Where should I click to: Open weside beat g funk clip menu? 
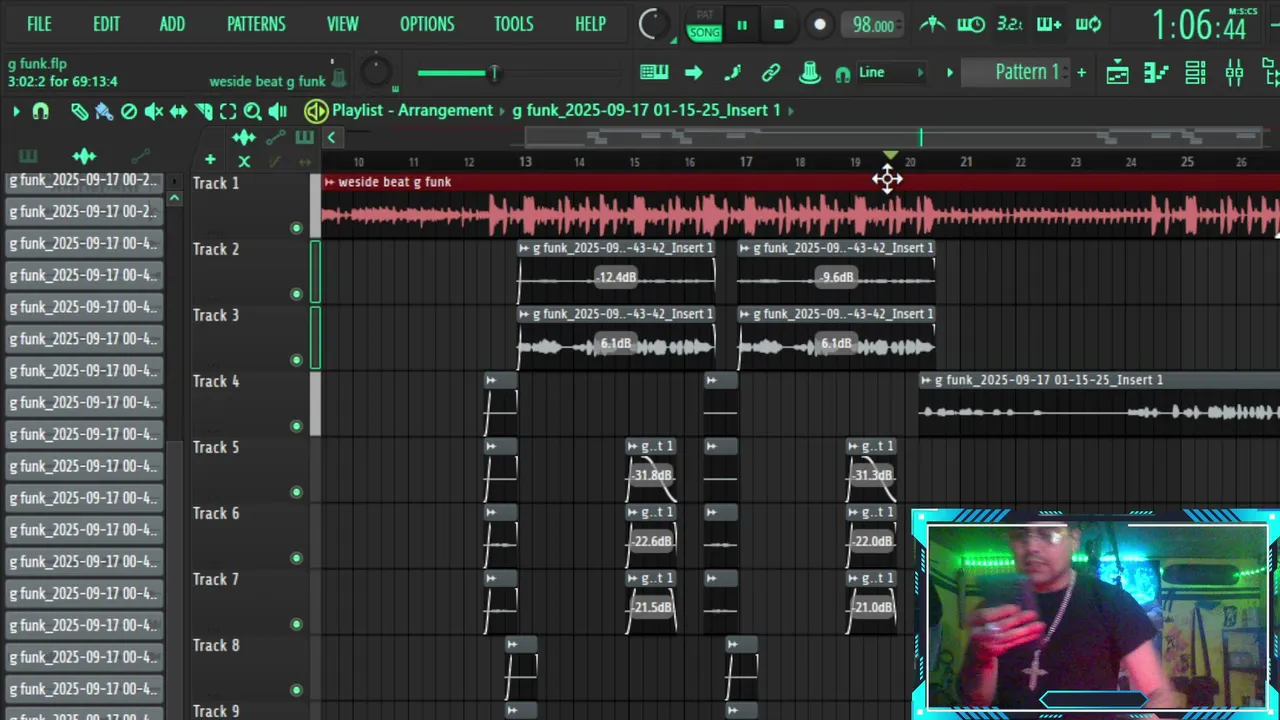pyautogui.click(x=329, y=182)
